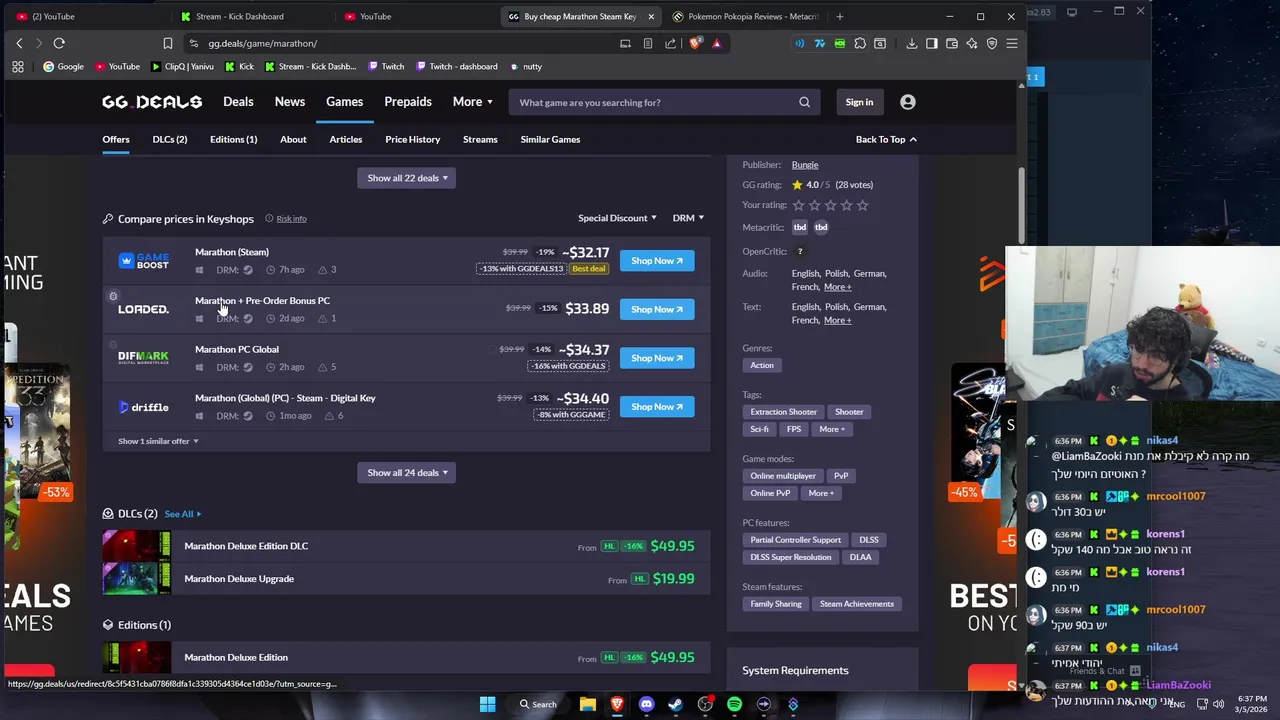The image size is (1280, 720).
Task: Click the browser address bar
Action: 400,43
